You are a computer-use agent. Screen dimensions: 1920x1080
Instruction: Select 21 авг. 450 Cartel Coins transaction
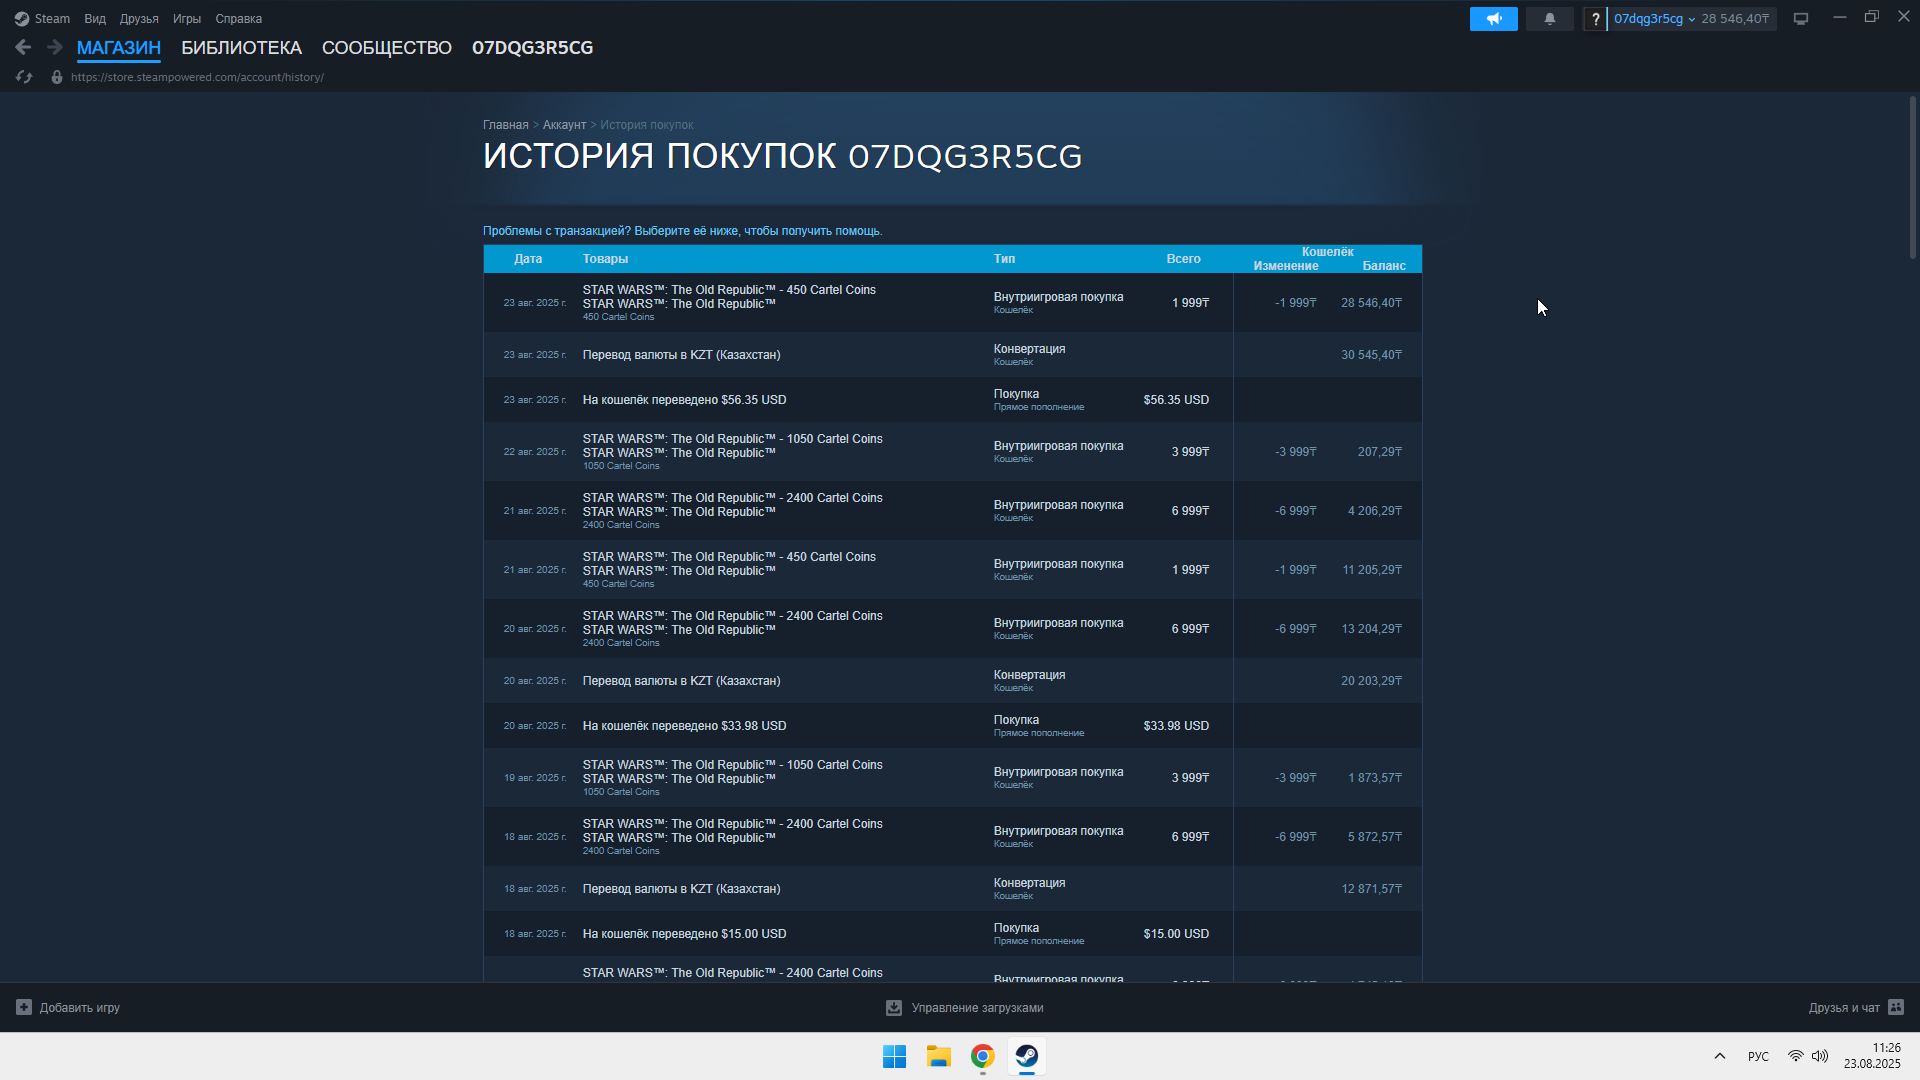pyautogui.click(x=952, y=570)
